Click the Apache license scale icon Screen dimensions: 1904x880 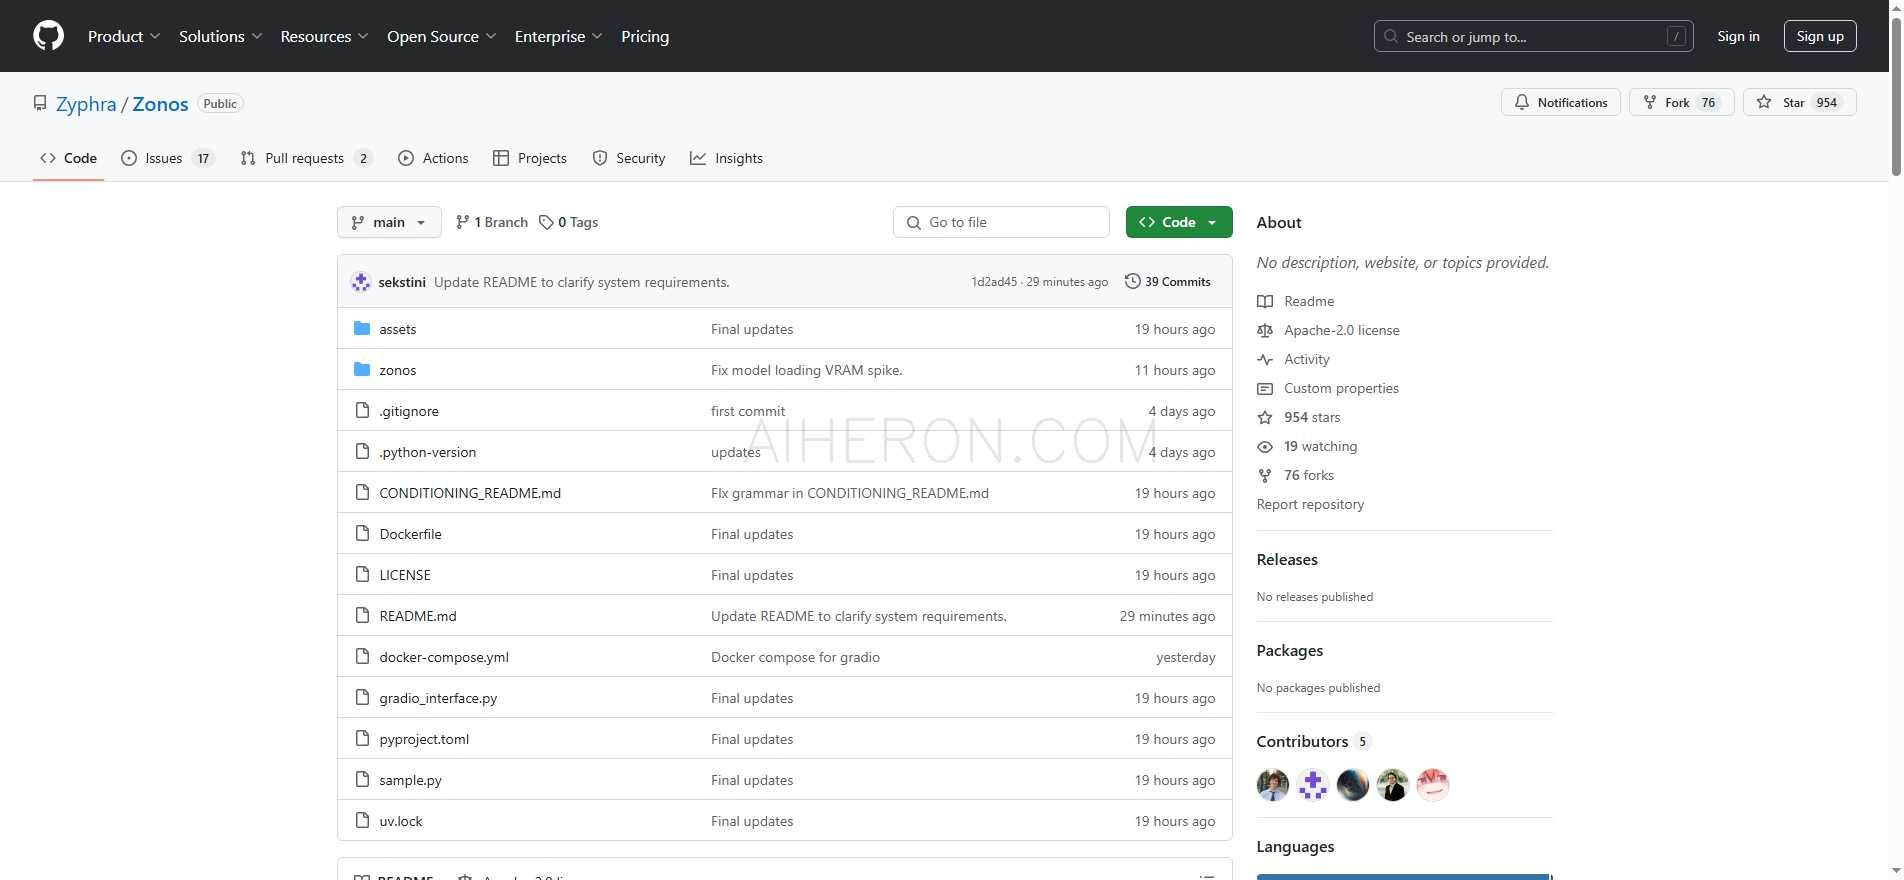pos(1265,330)
